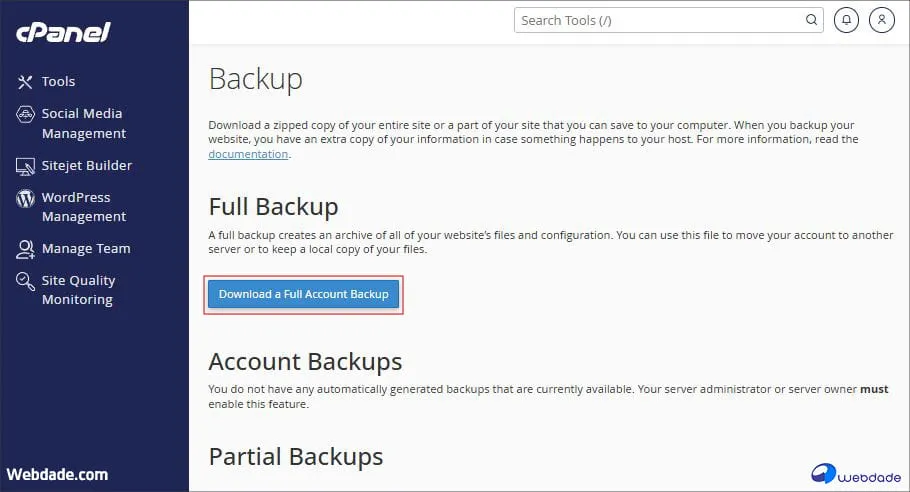Image resolution: width=910 pixels, height=492 pixels.
Task: Click the Site Quality Monitoring magnifier icon
Action: 26,281
